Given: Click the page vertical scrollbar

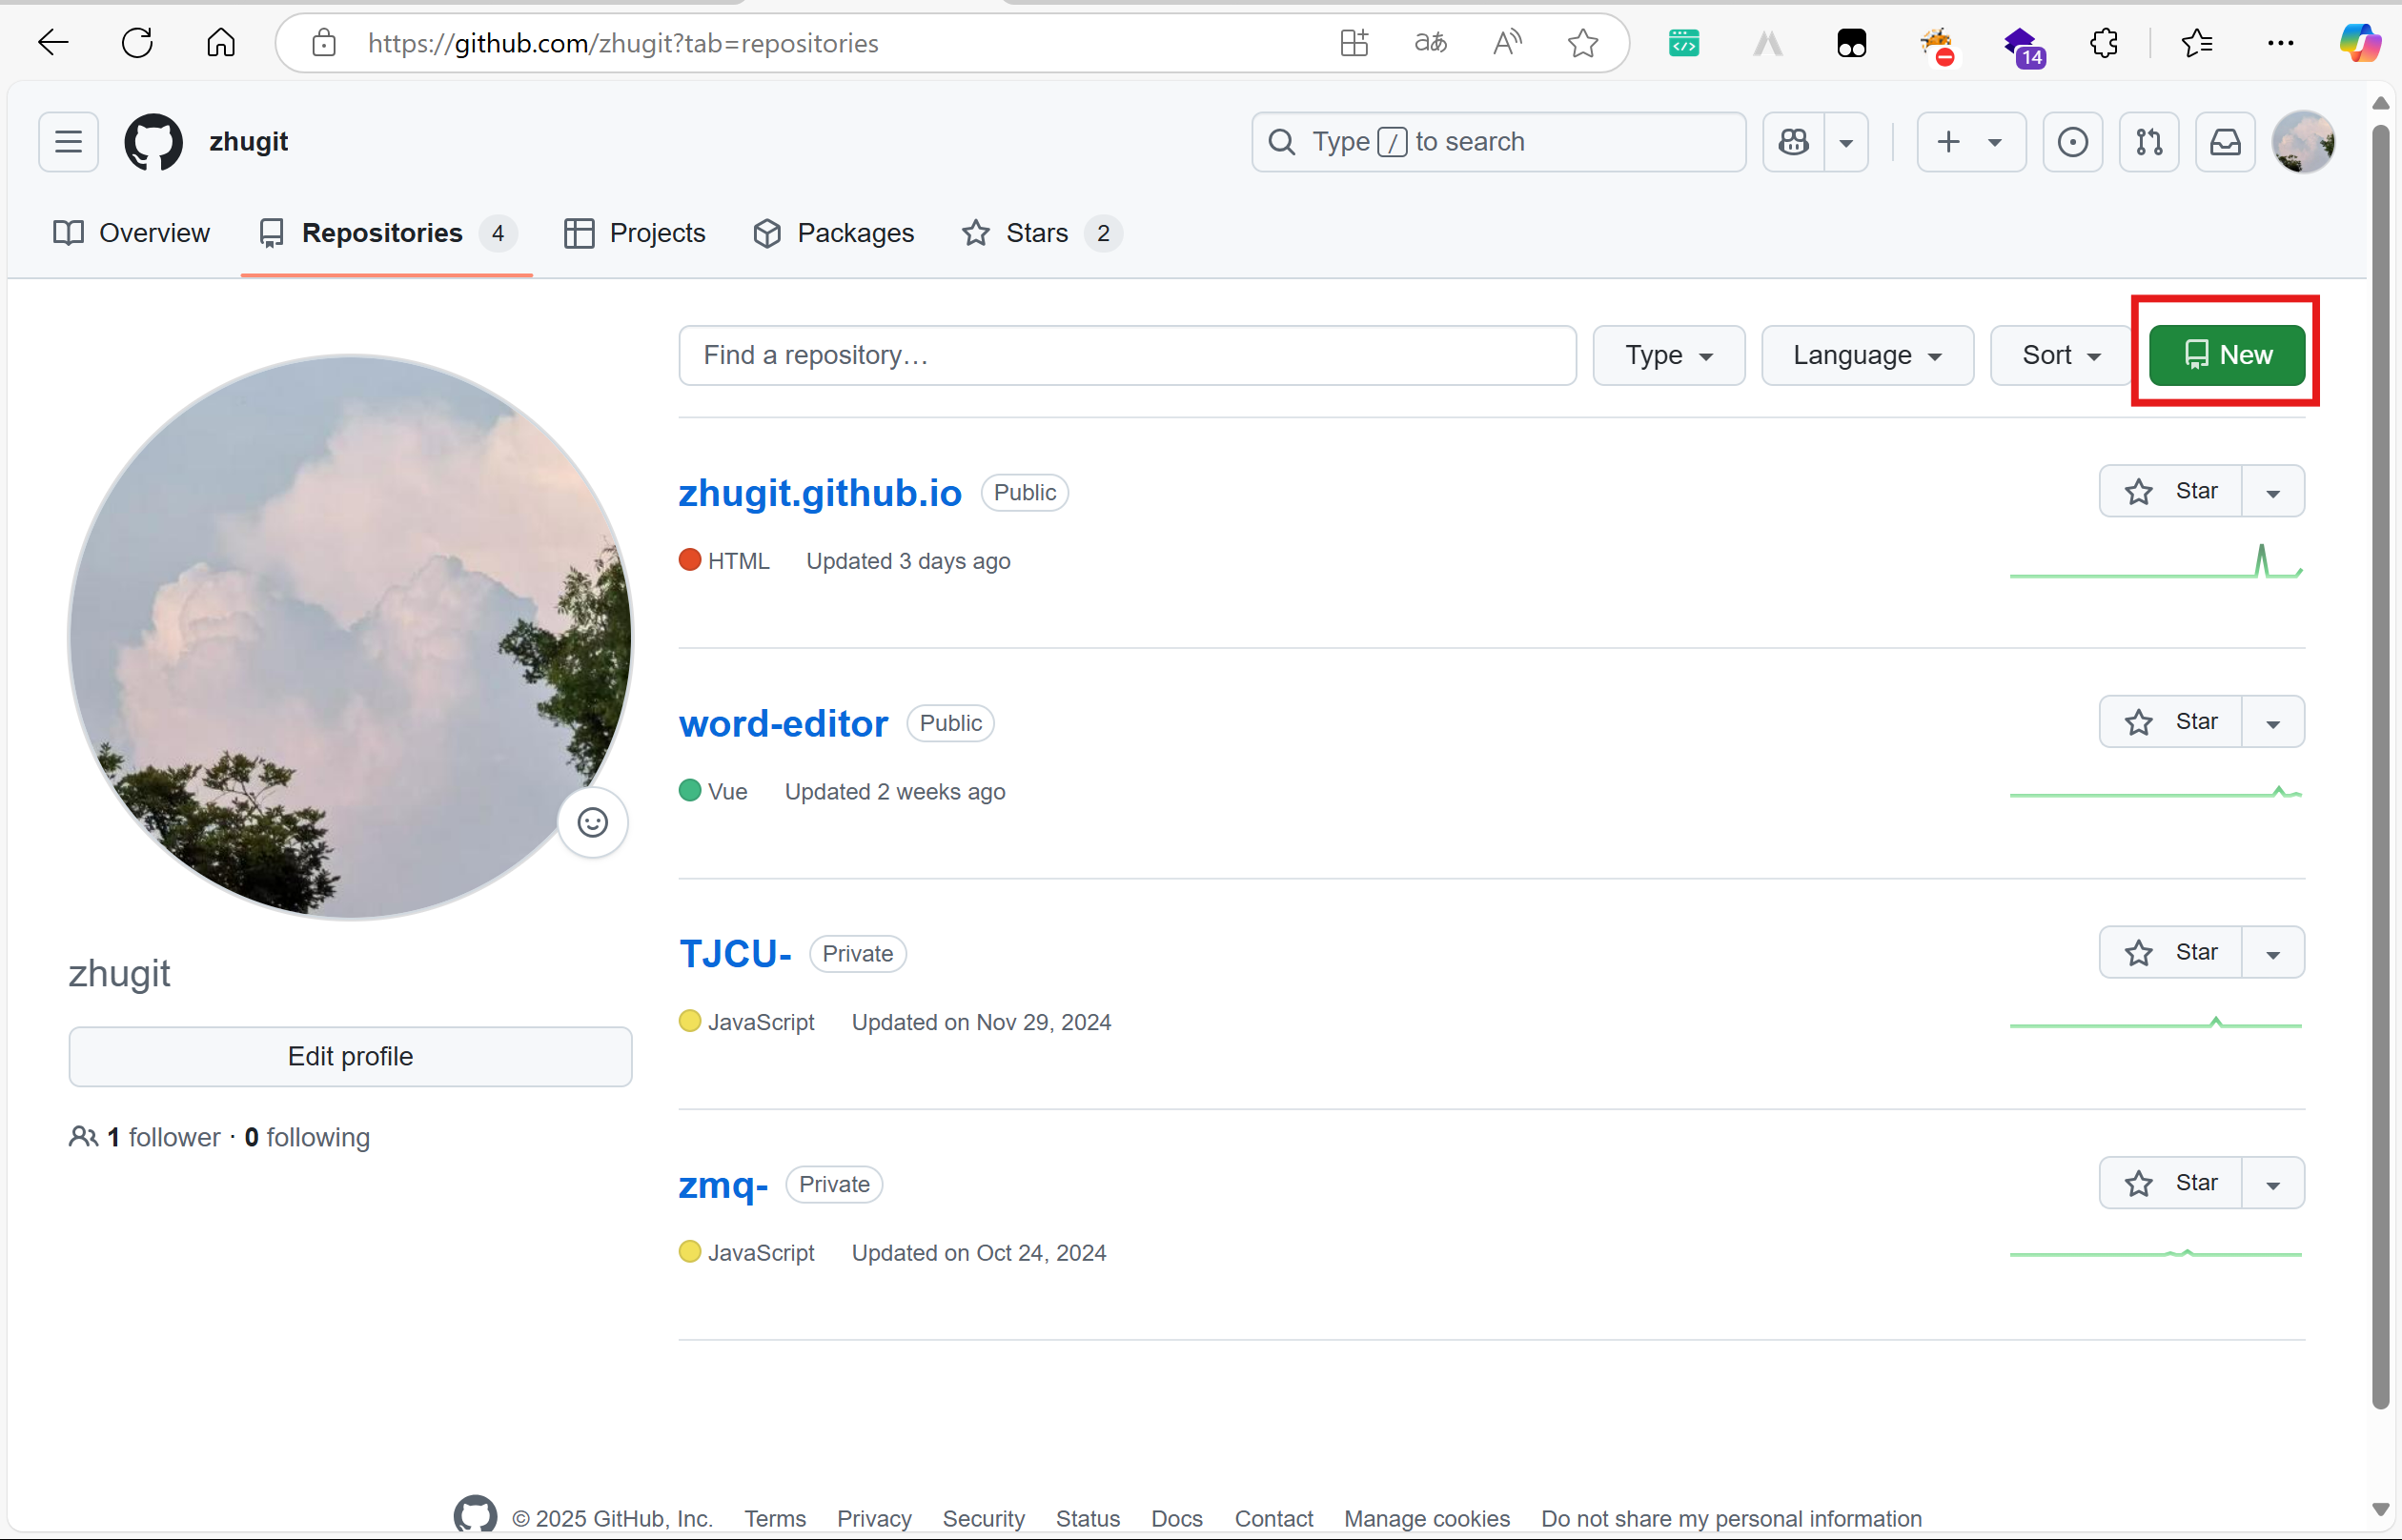Looking at the screenshot, I should click(2381, 765).
